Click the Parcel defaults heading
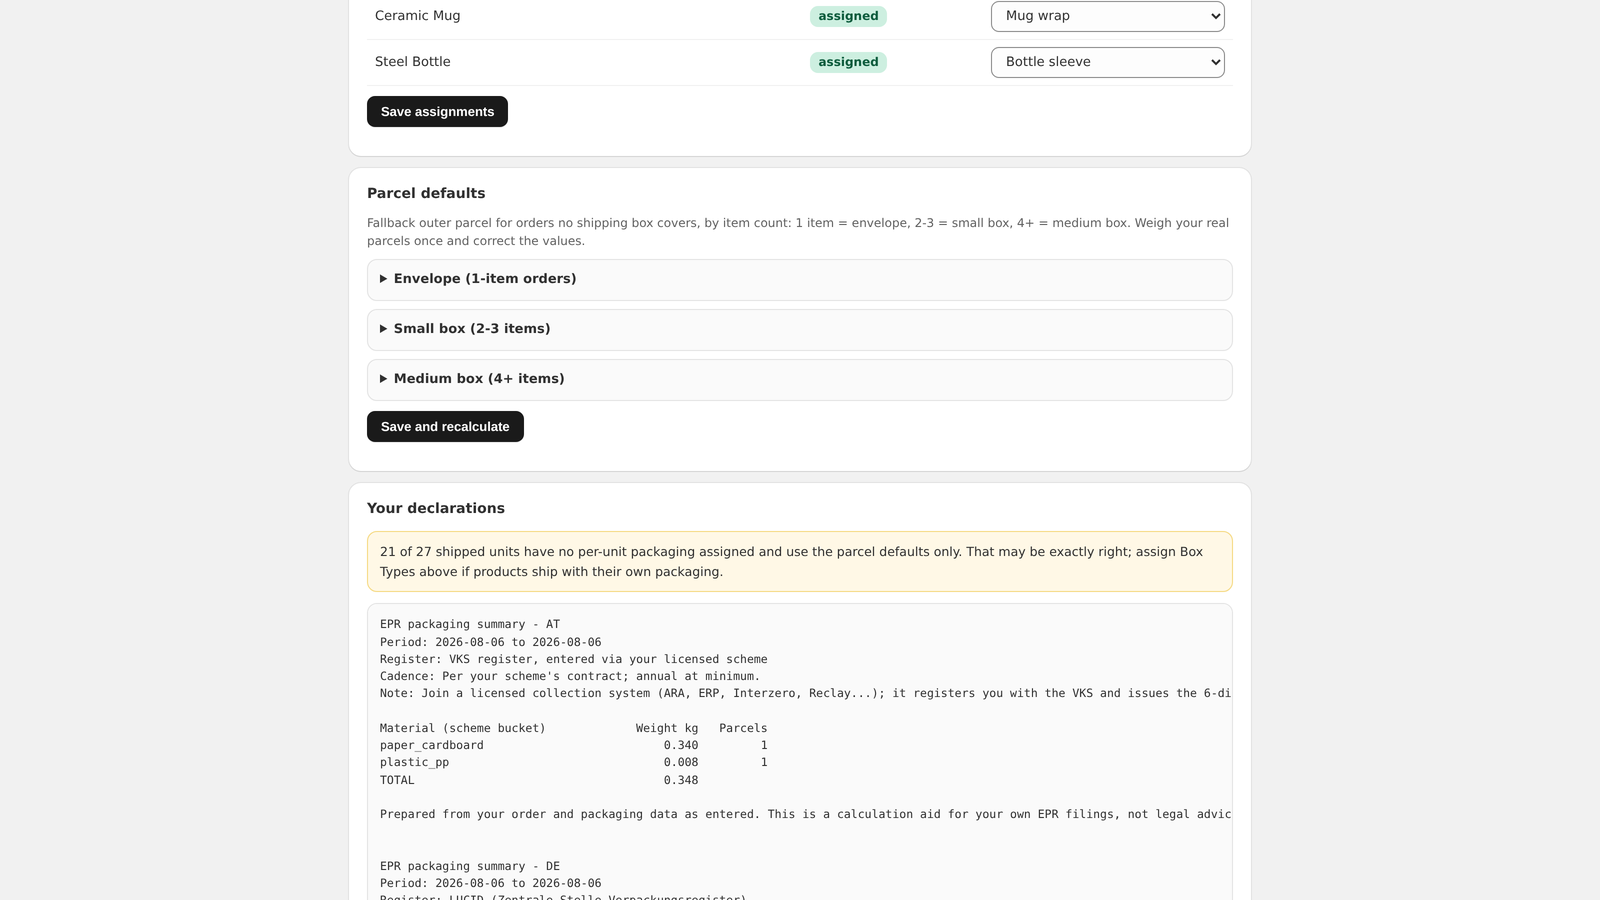Screen dimensions: 1600x900 click(x=426, y=193)
